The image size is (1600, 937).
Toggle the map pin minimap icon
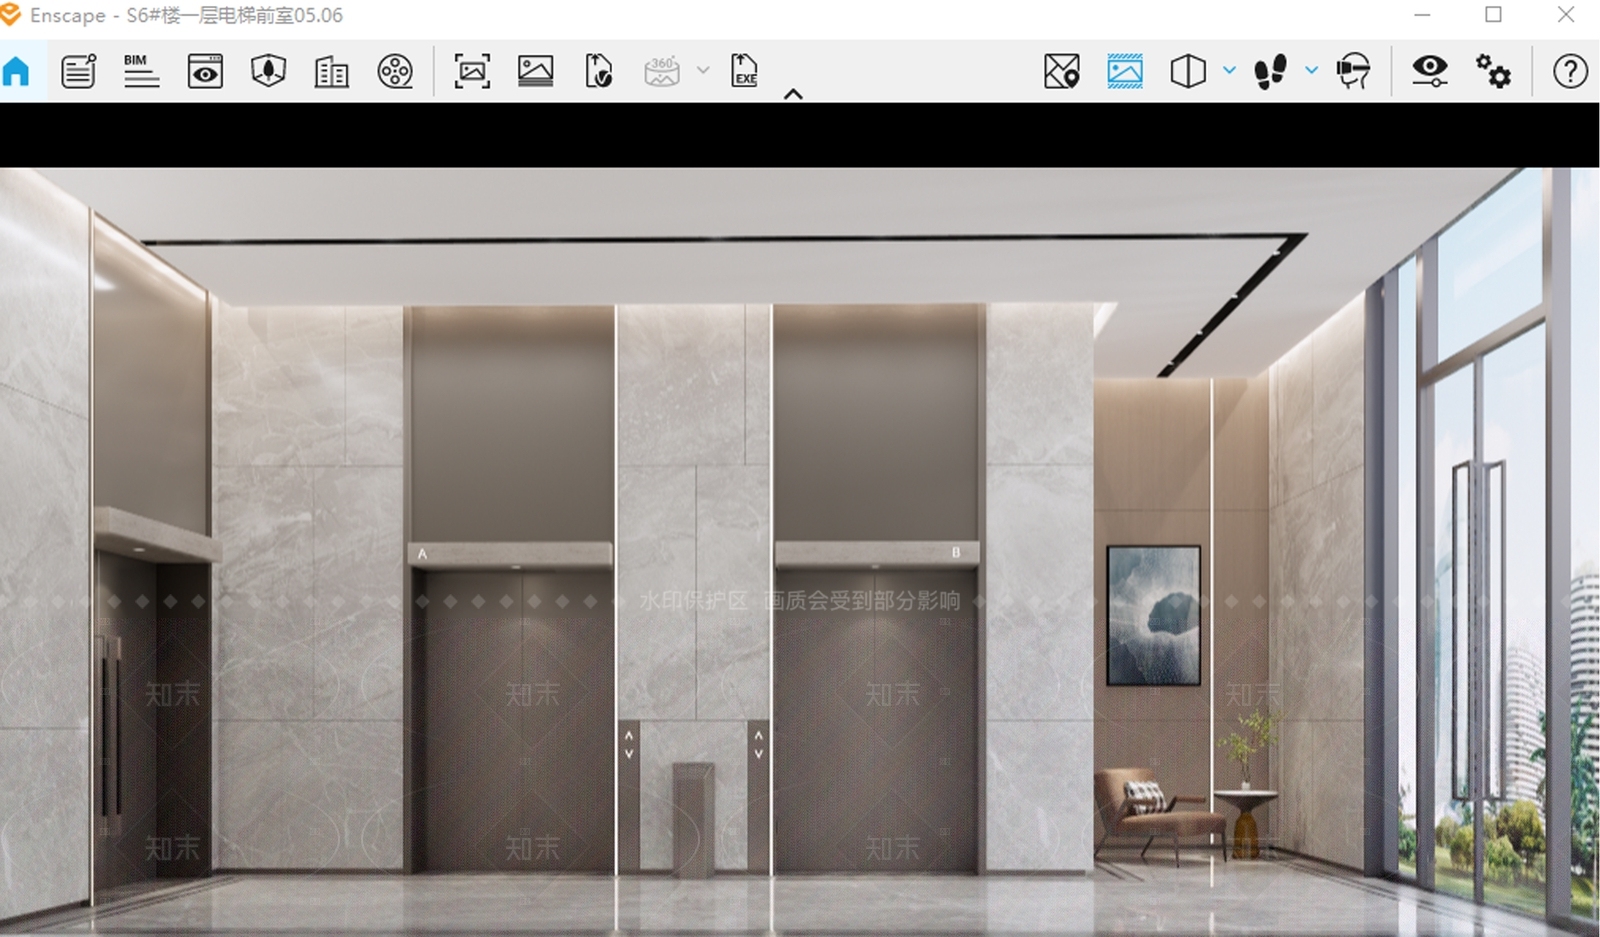point(1062,71)
